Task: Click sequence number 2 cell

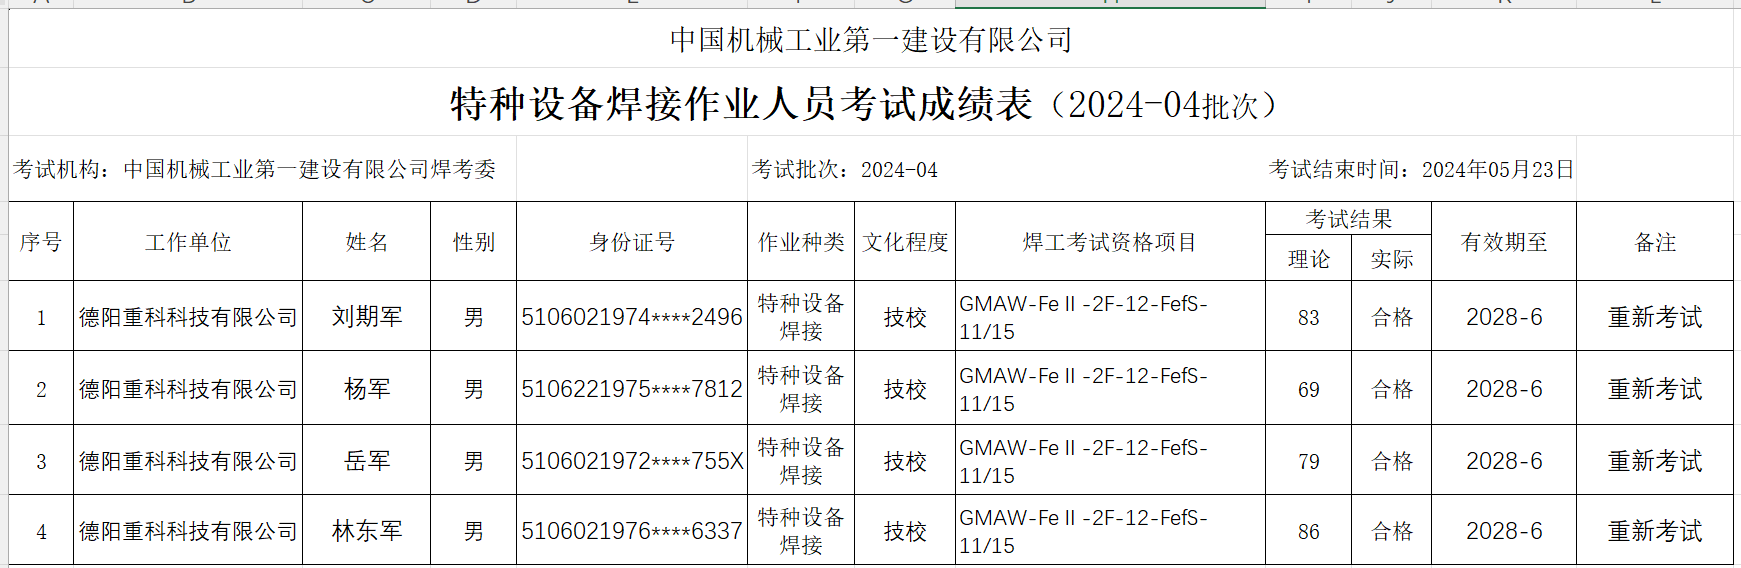Action: 41,388
